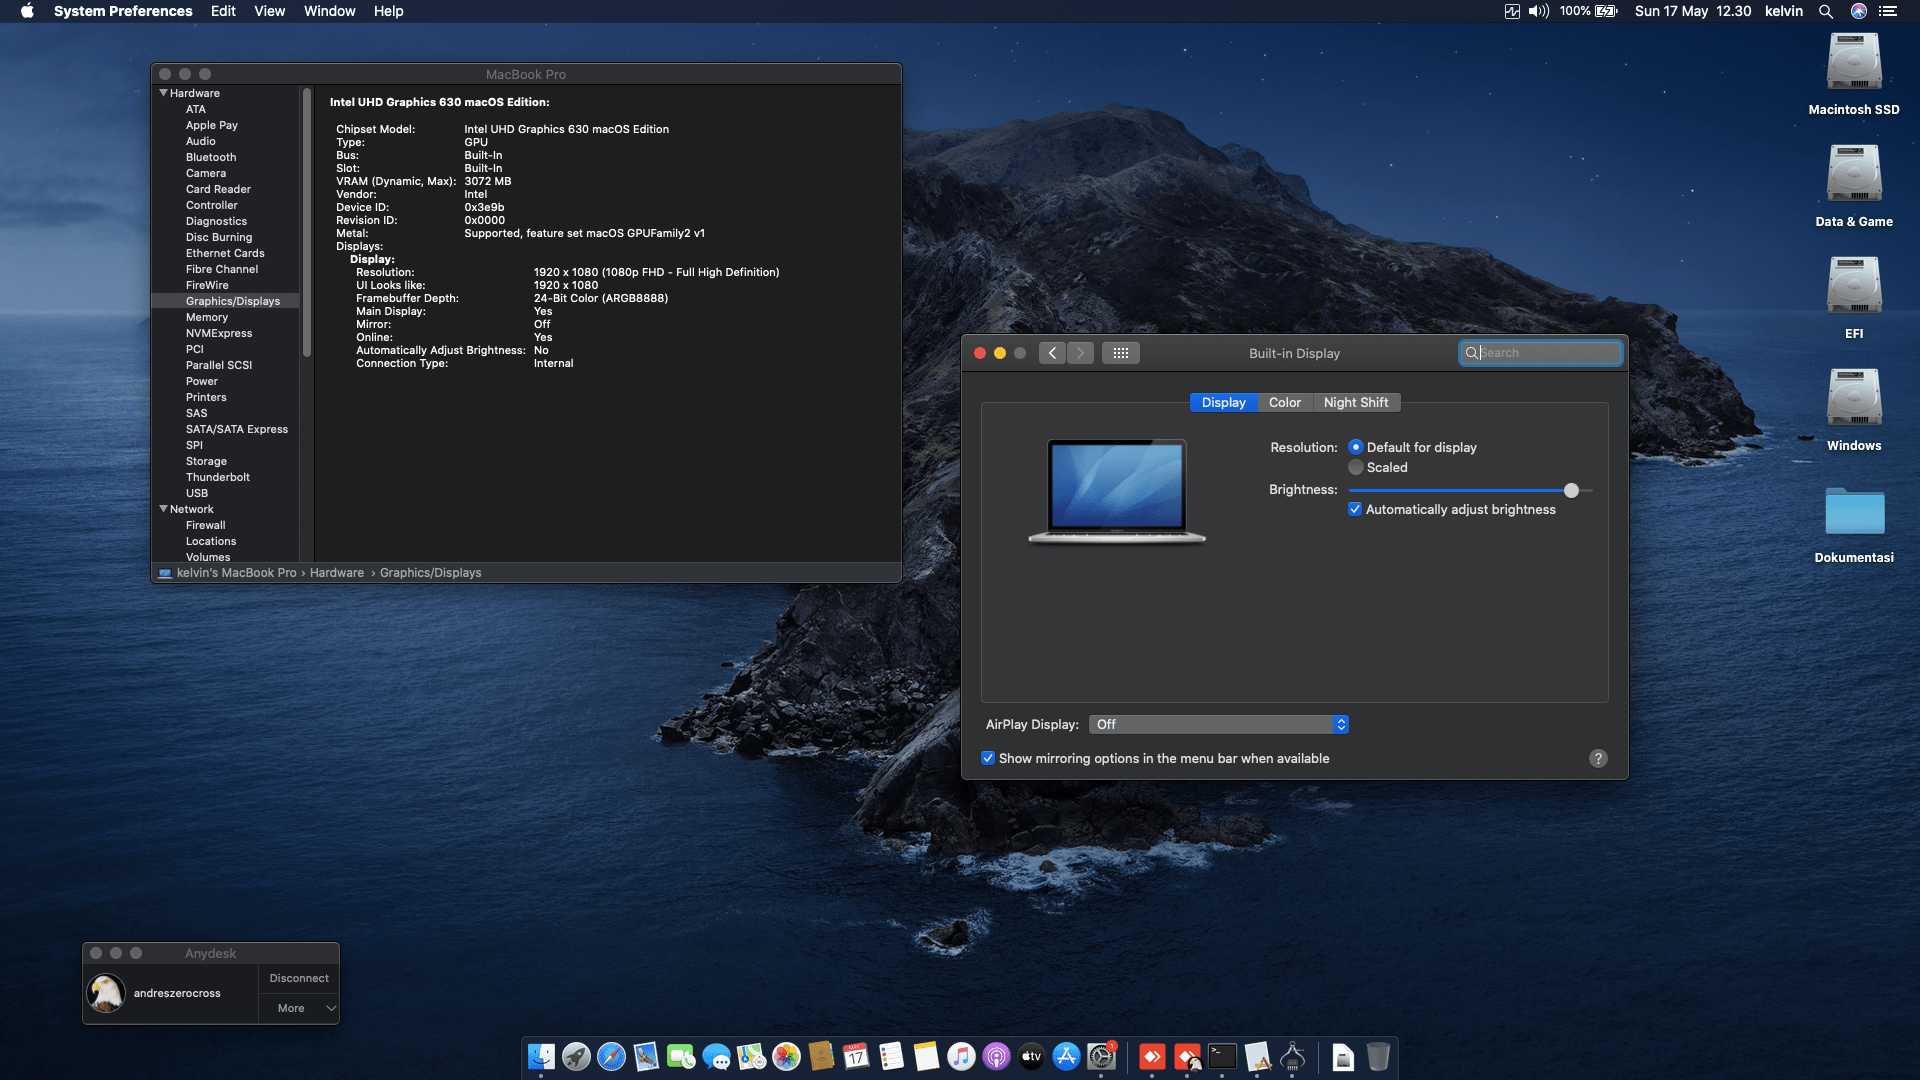Open Notification Center from the menu bar
Viewport: 1920px width, 1080px height.
pyautogui.click(x=1888, y=11)
